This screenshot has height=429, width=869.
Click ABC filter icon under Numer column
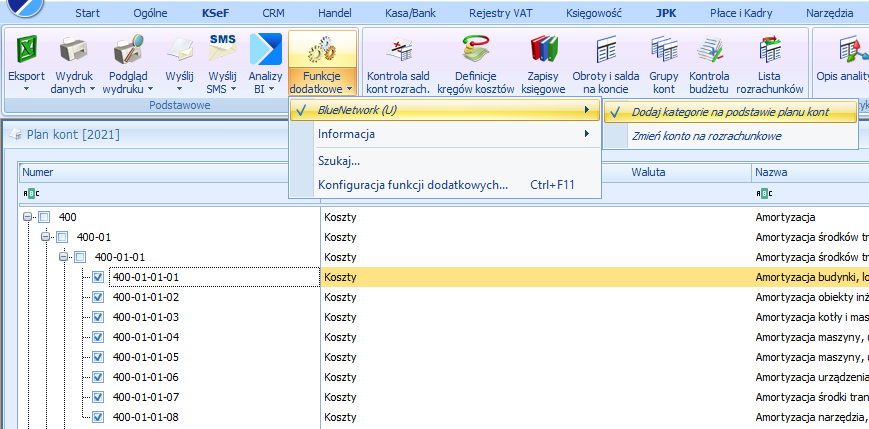pyautogui.click(x=31, y=193)
